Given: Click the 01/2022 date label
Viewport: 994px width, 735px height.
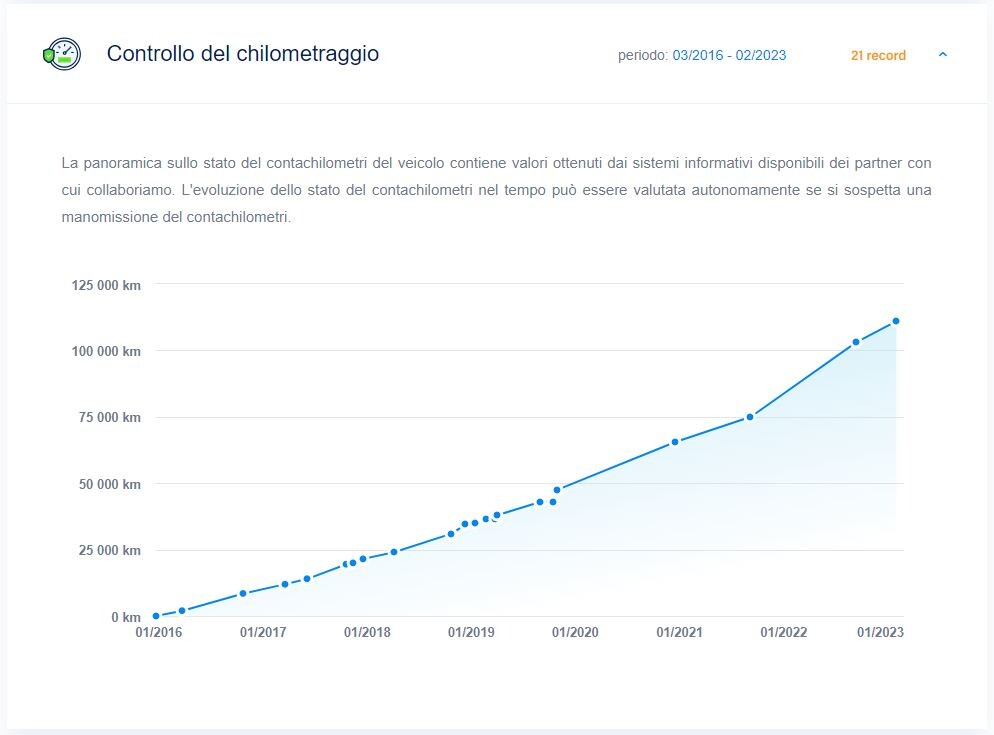Looking at the screenshot, I should pyautogui.click(x=784, y=632).
